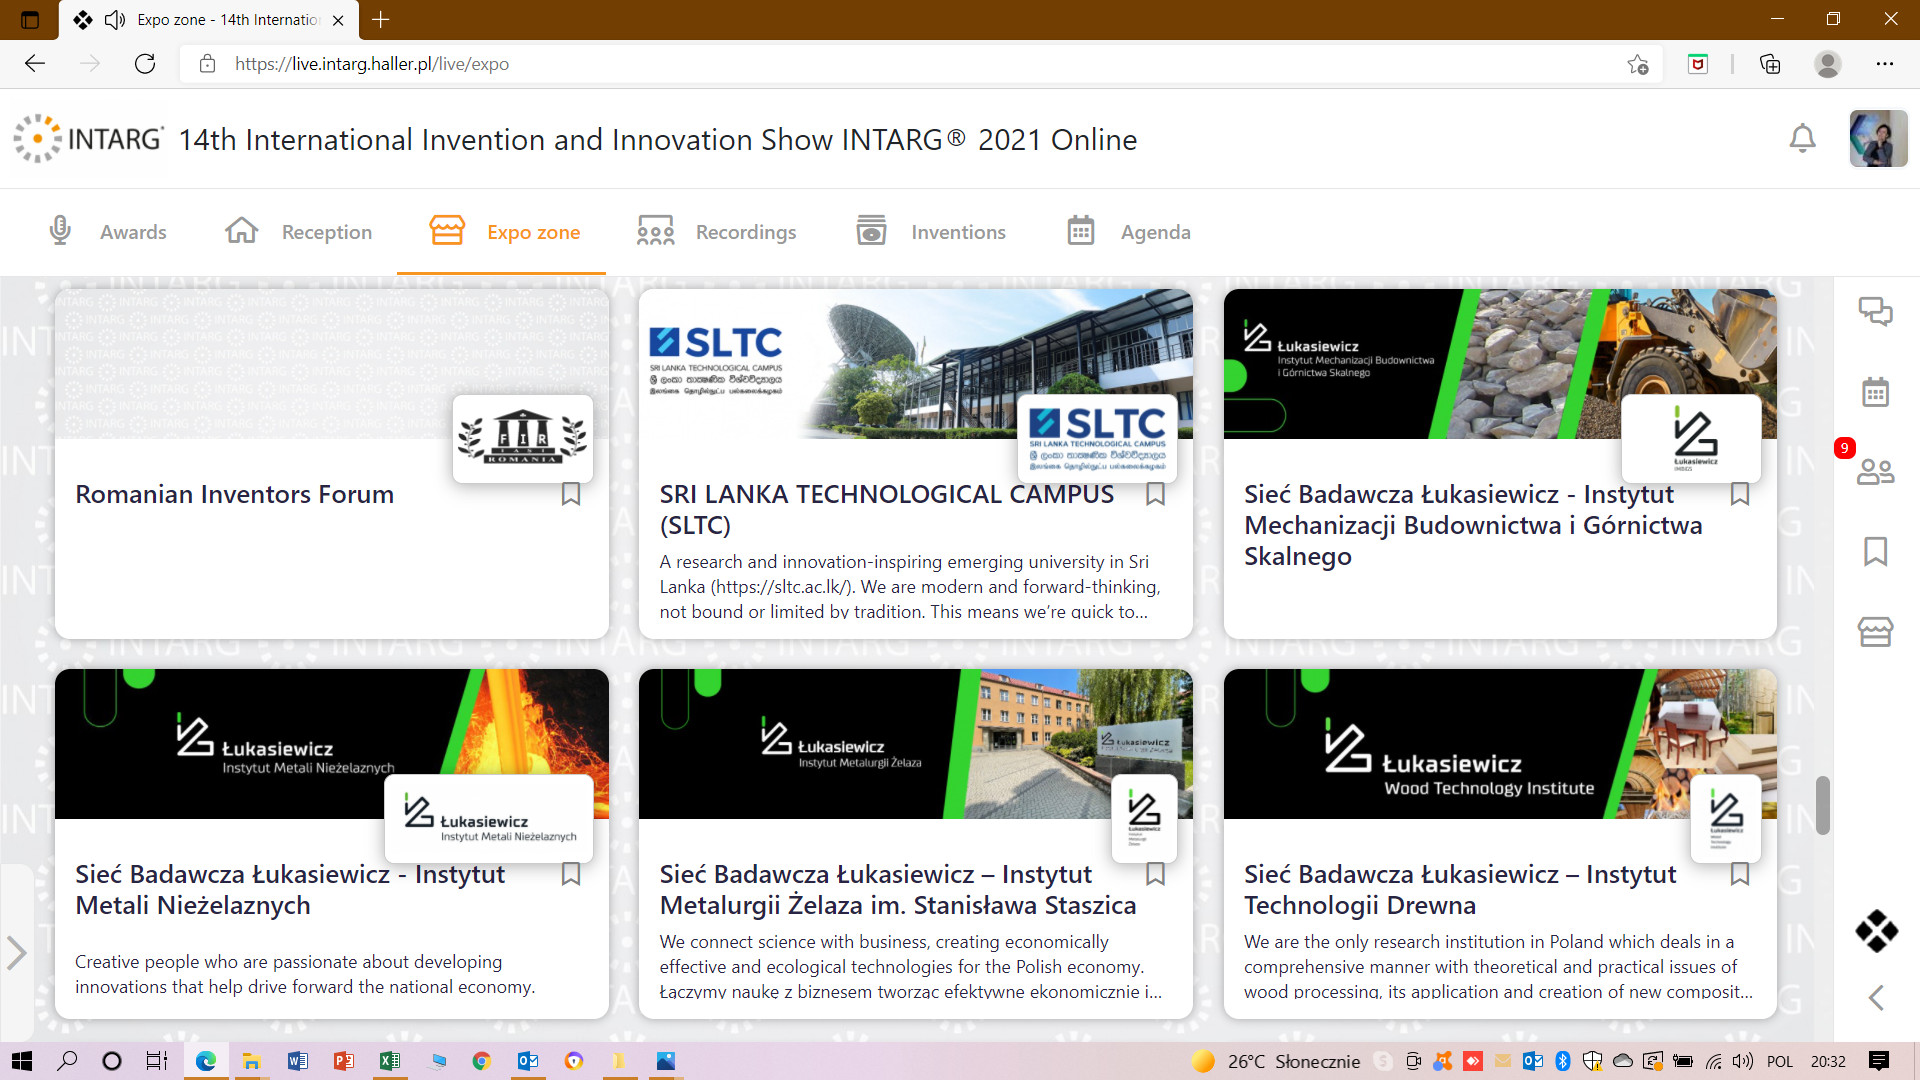The height and width of the screenshot is (1080, 1920).
Task: Mute the tab audio speaker icon
Action: (116, 19)
